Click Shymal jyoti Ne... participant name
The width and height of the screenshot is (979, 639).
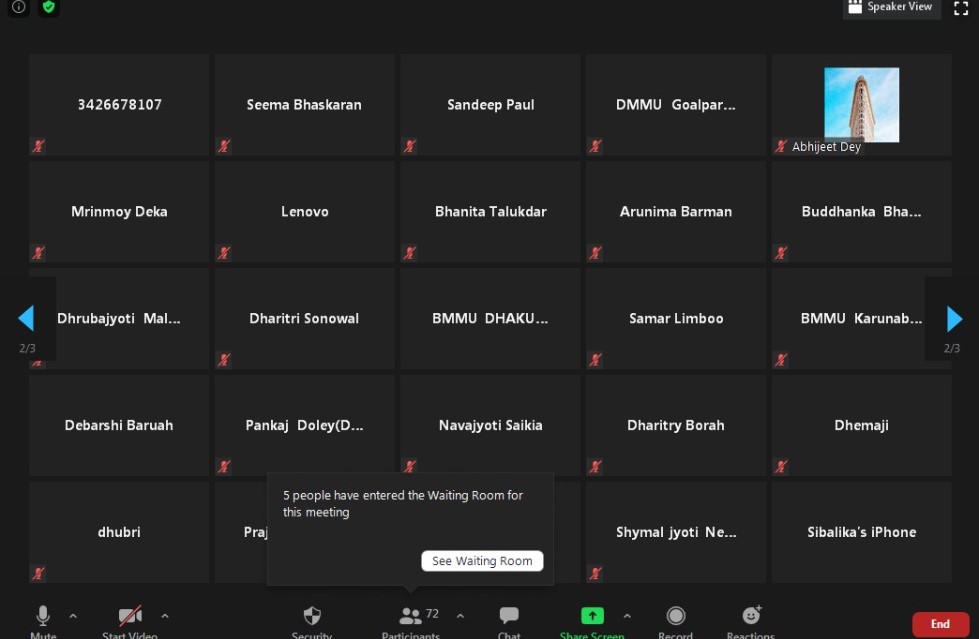676,532
